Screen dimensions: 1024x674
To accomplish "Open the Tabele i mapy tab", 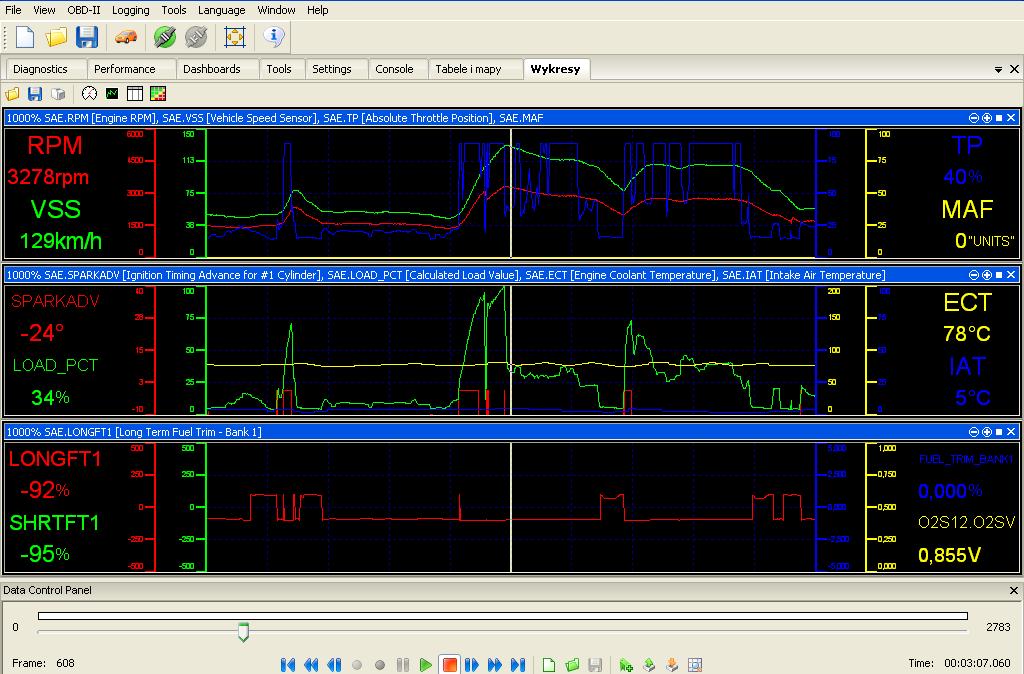I will [468, 69].
